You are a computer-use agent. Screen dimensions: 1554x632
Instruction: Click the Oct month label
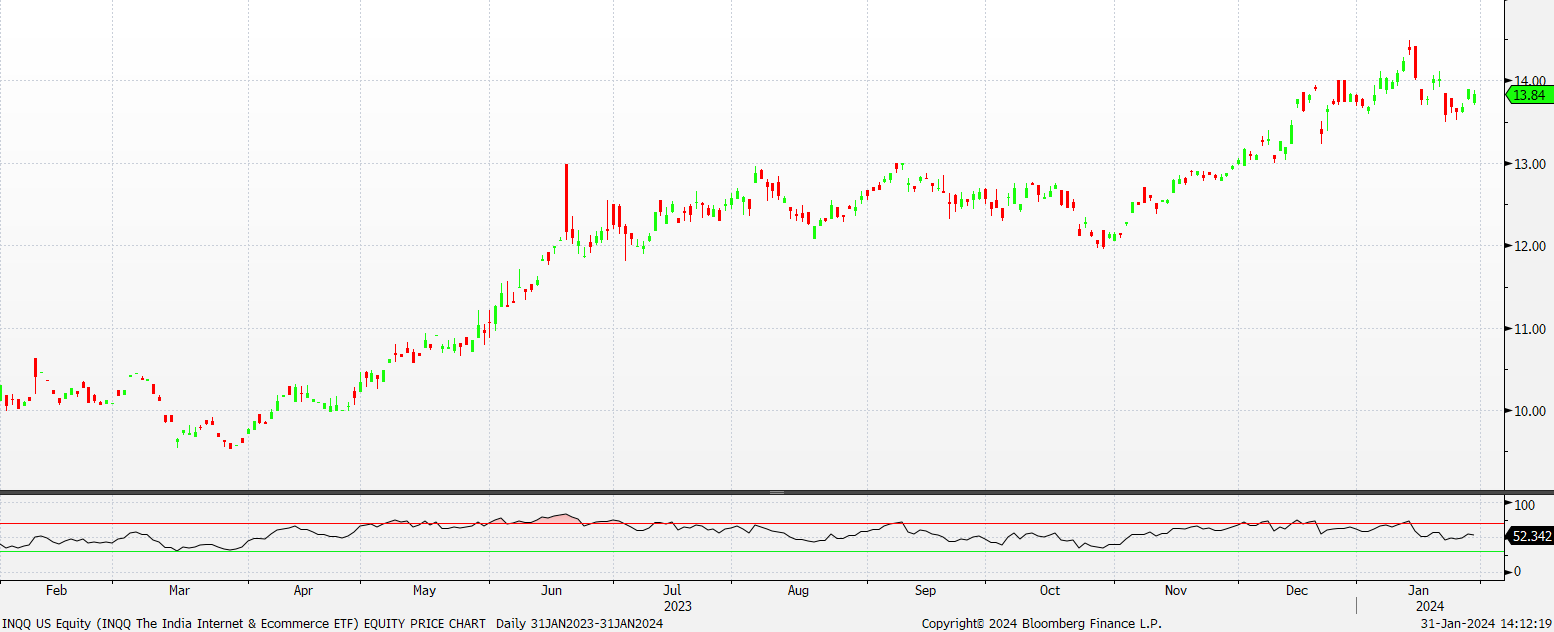point(1049,590)
